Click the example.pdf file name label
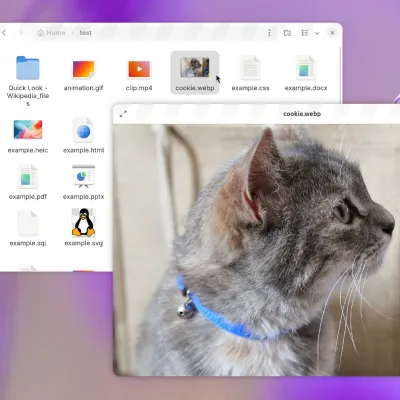 tap(28, 197)
